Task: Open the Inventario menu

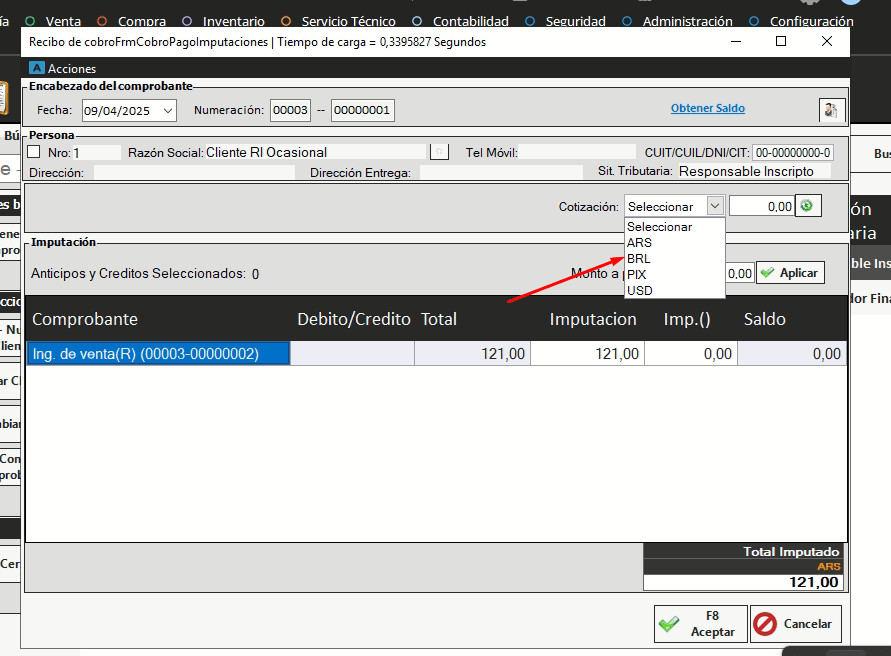Action: [x=233, y=21]
